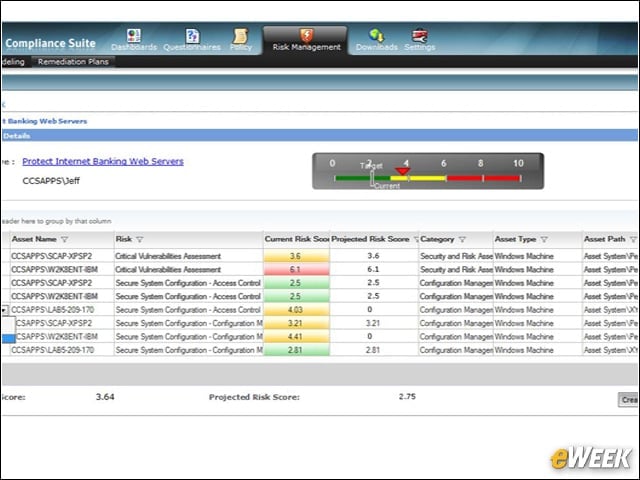This screenshot has width=640, height=480.
Task: Open the Asset Type column filter
Action: [544, 240]
